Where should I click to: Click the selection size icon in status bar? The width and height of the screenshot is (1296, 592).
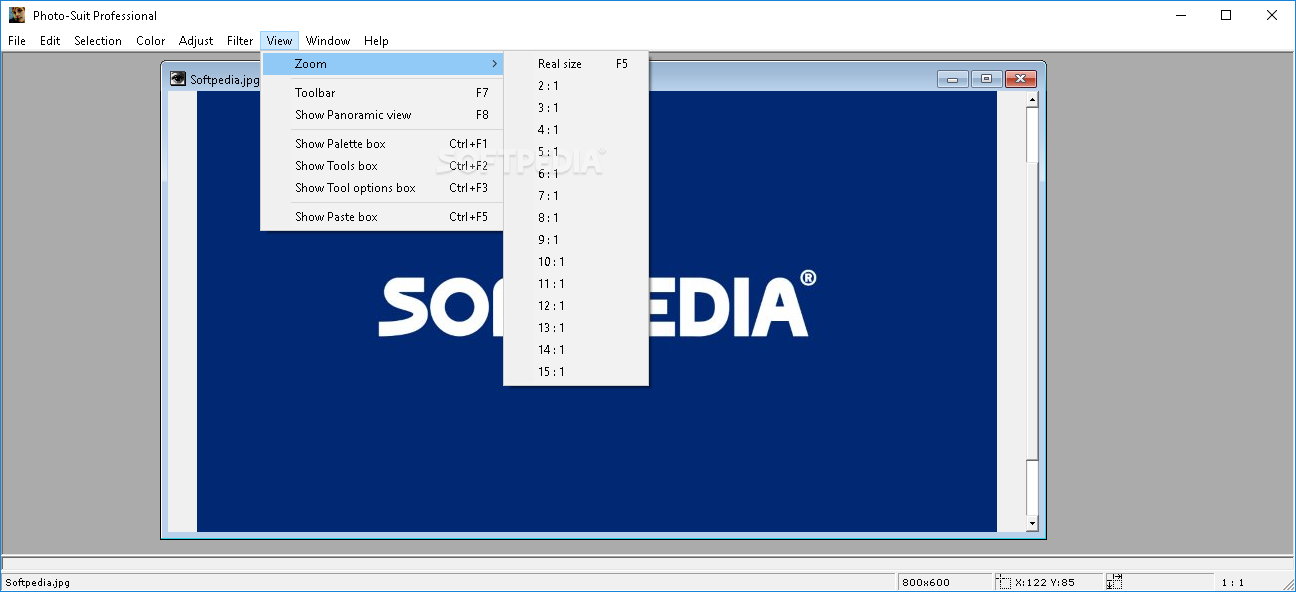[1115, 582]
